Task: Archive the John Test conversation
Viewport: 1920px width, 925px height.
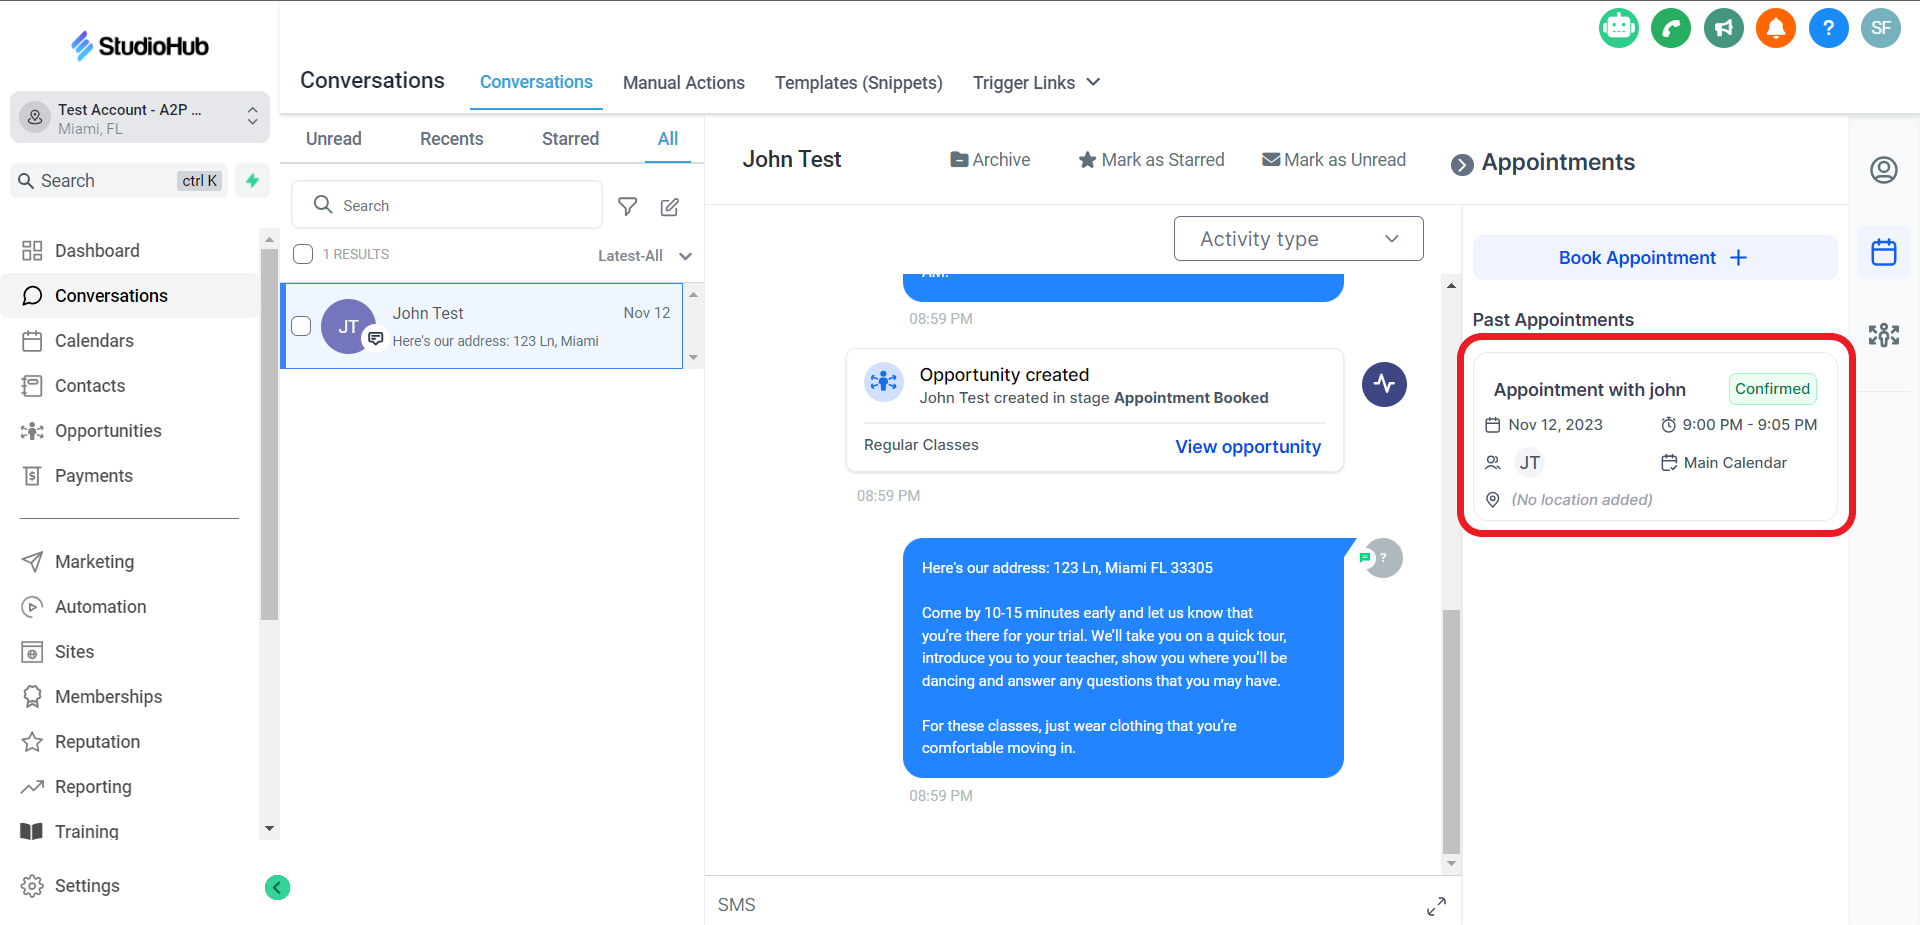Action: coord(990,160)
